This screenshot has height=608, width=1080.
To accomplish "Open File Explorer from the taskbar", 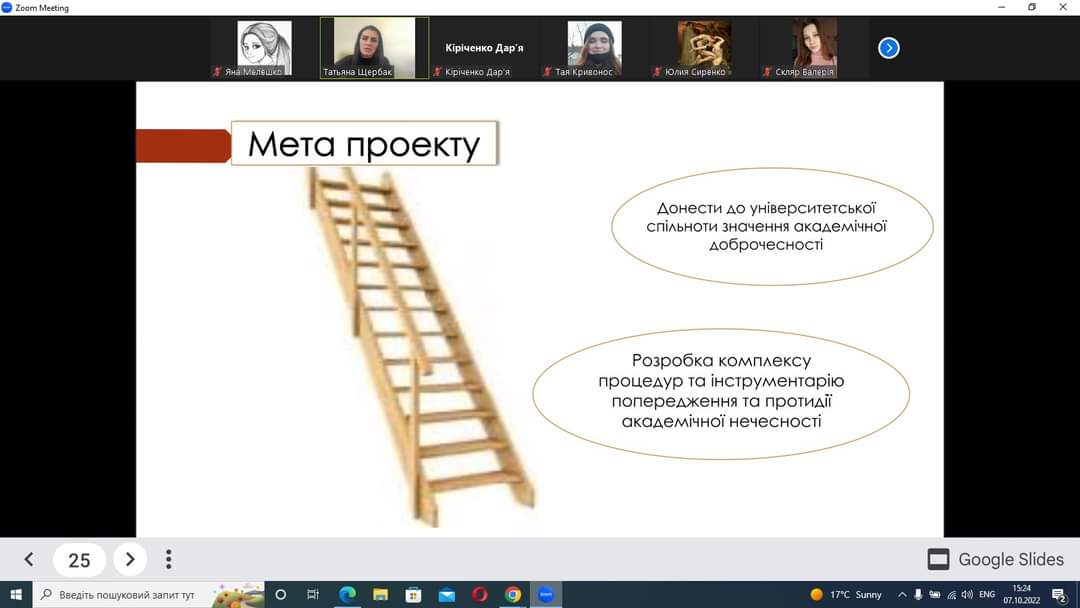I will 380,594.
